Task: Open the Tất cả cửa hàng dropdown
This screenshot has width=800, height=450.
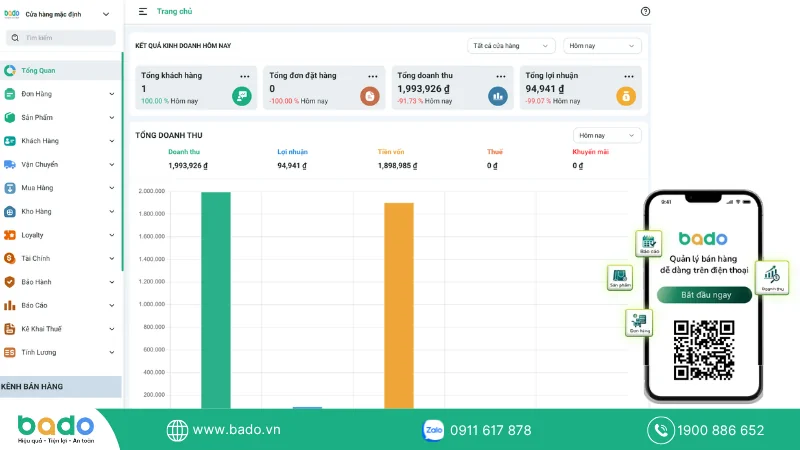Action: click(510, 46)
